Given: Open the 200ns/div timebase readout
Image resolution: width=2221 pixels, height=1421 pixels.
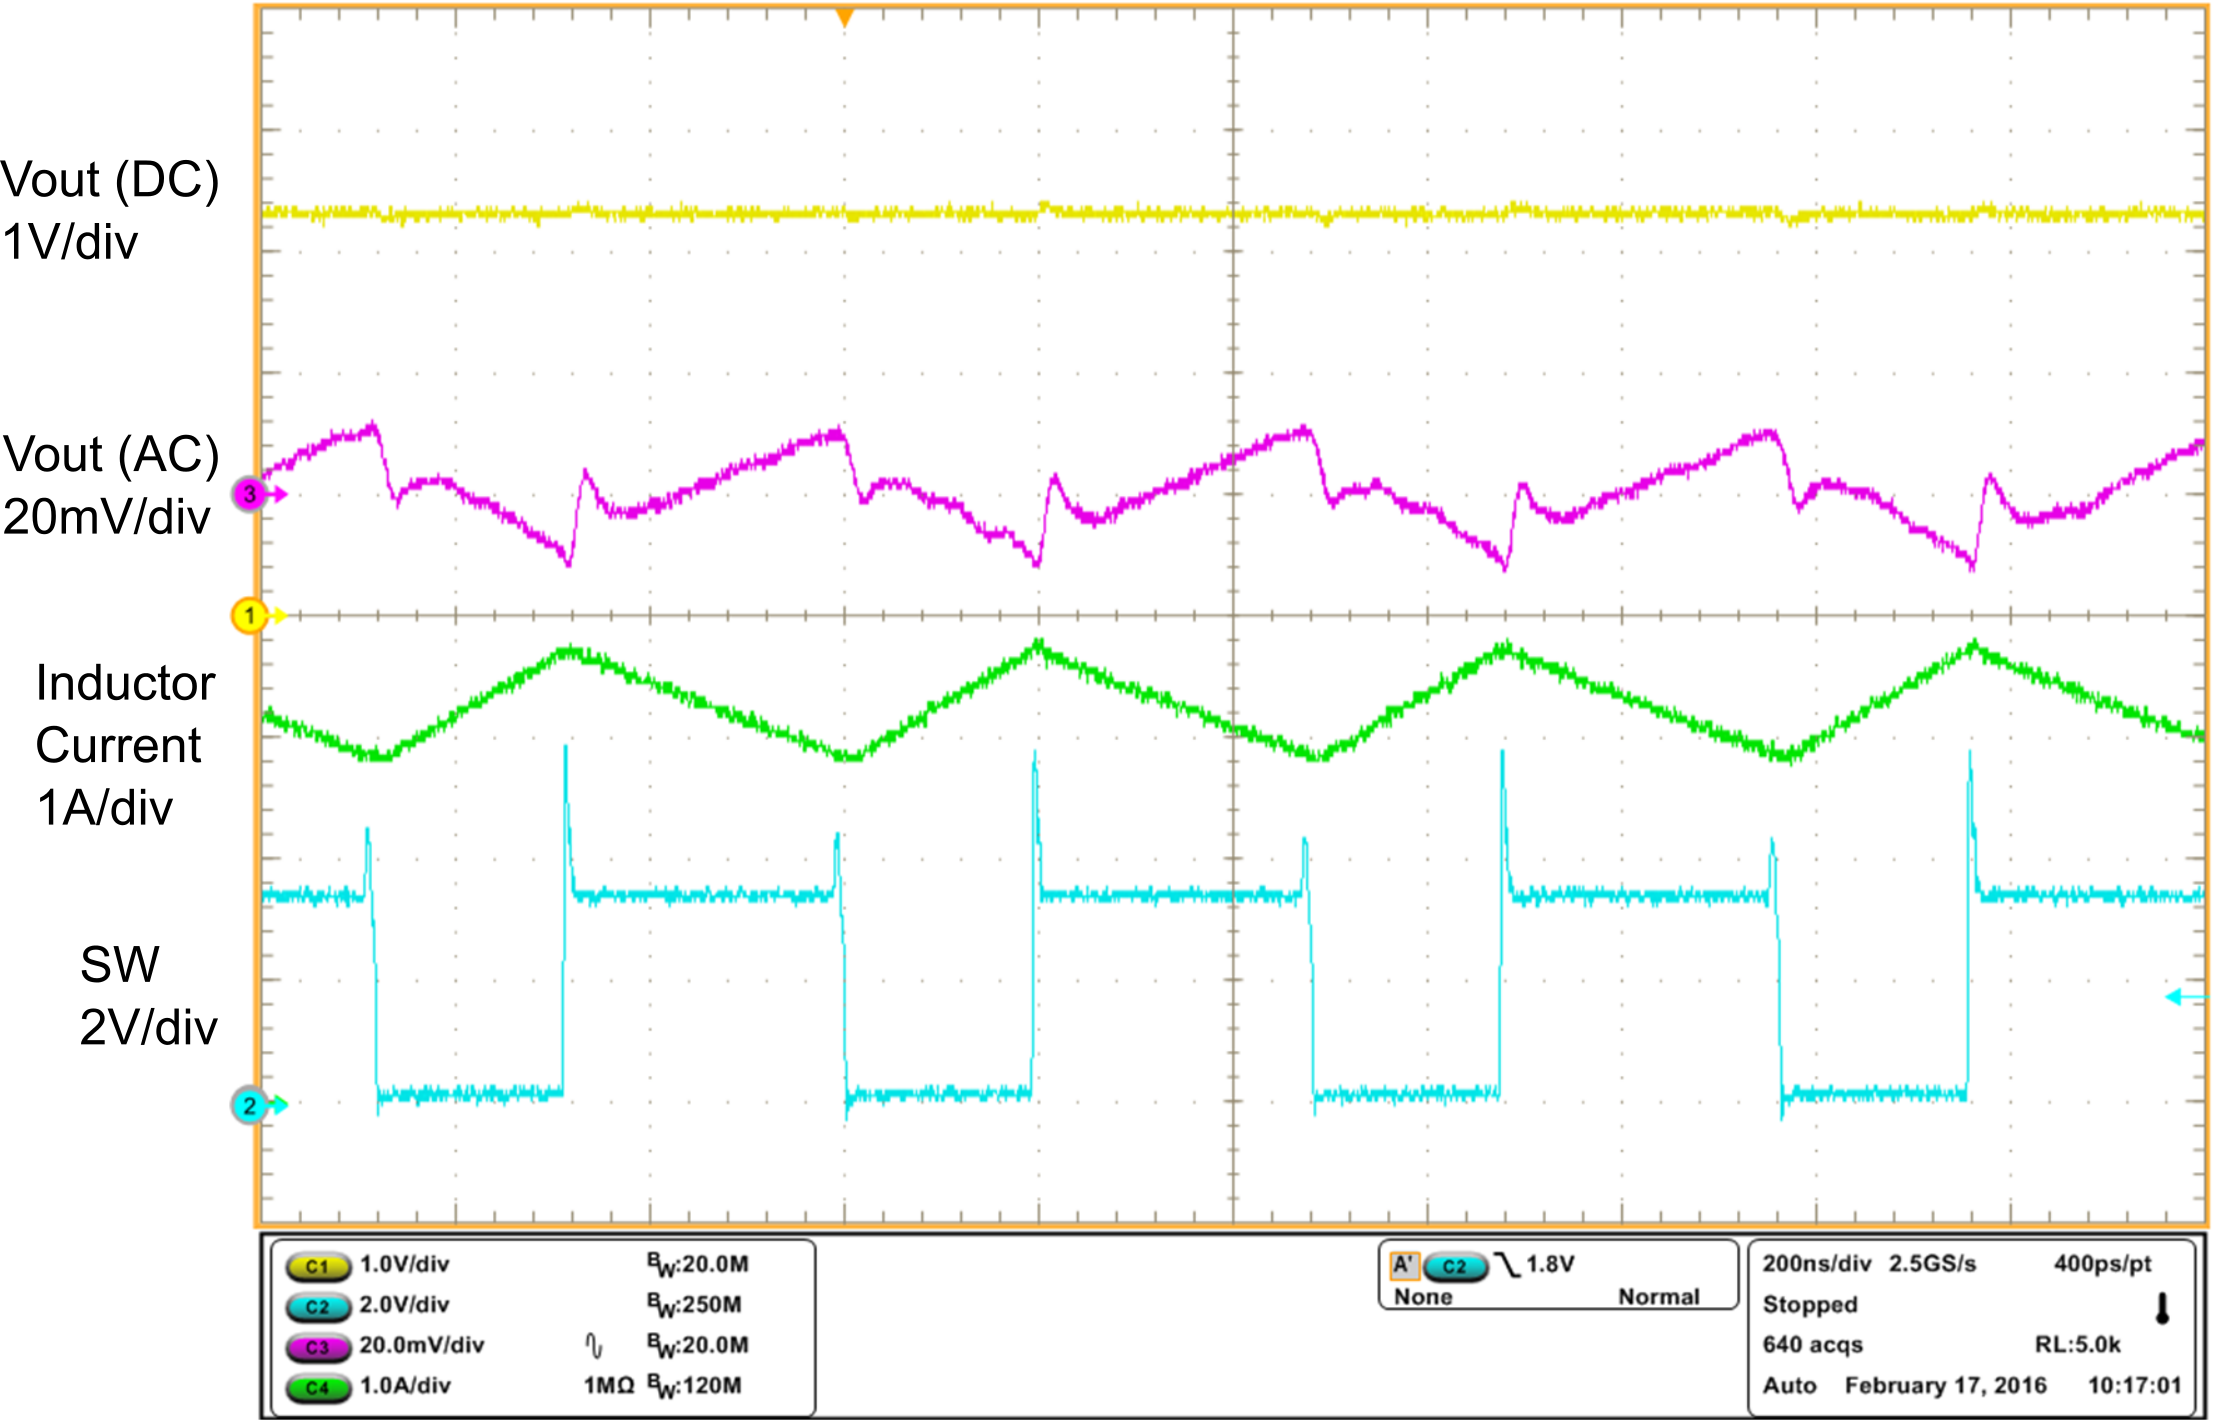Looking at the screenshot, I should click(1815, 1265).
